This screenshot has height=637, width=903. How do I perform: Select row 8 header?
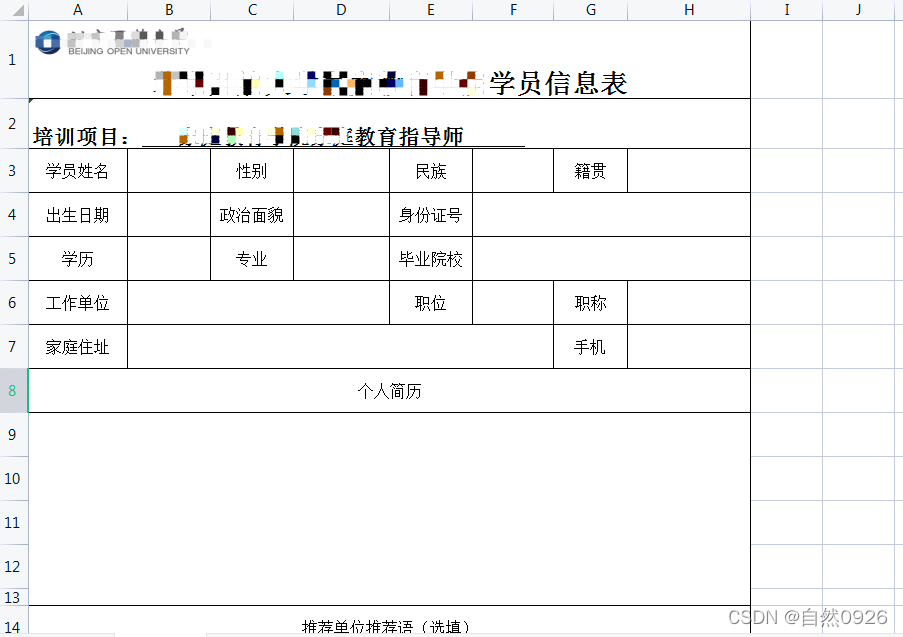(x=14, y=390)
